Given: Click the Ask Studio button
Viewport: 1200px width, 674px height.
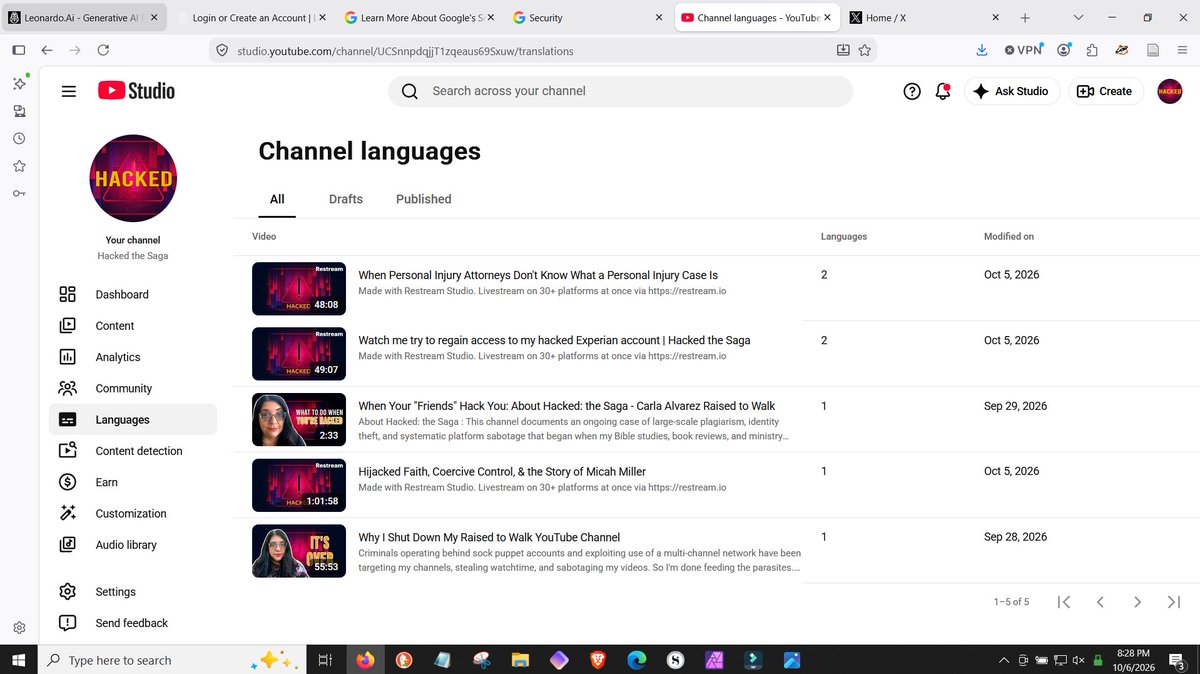Looking at the screenshot, I should pyautogui.click(x=1011, y=91).
